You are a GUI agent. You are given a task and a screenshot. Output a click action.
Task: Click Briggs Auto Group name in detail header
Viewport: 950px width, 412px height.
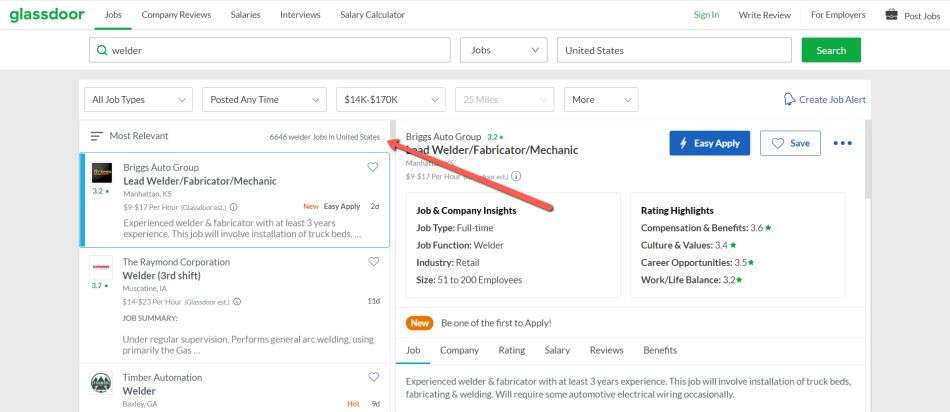point(443,137)
